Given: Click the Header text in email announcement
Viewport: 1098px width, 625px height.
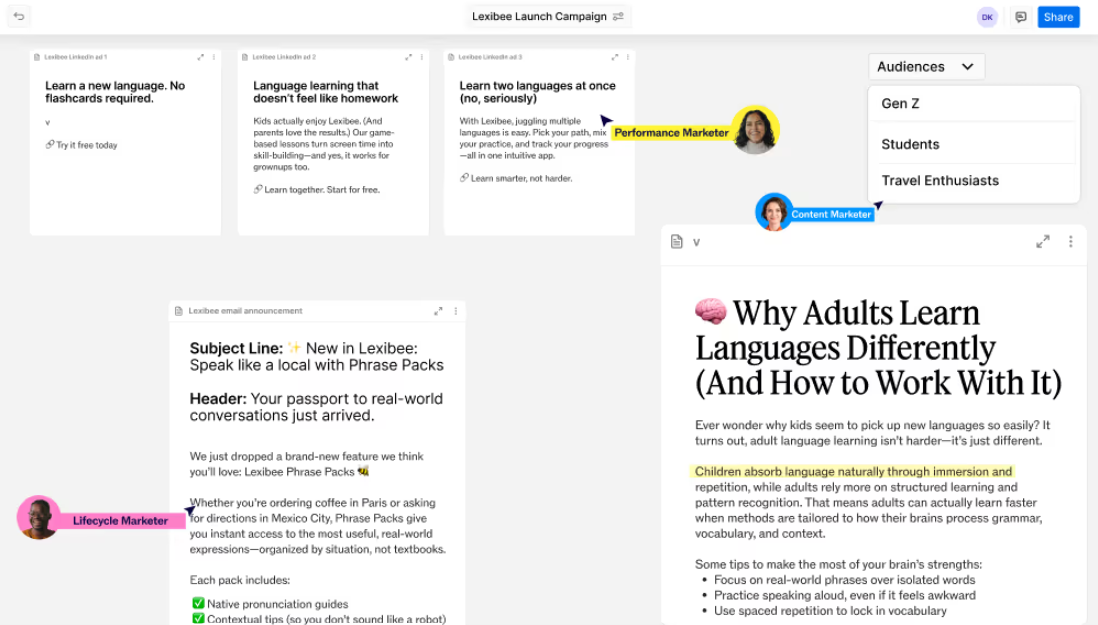Looking at the screenshot, I should [x=316, y=407].
